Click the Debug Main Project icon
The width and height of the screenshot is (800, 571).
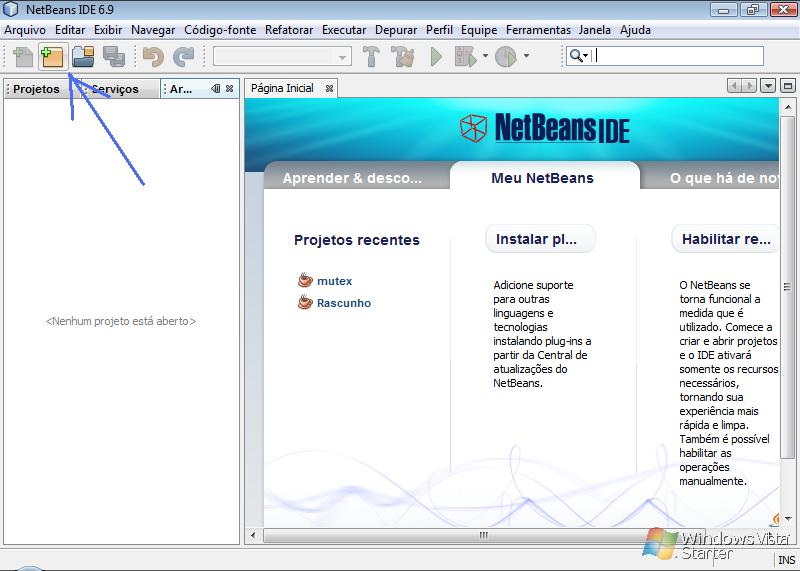466,57
